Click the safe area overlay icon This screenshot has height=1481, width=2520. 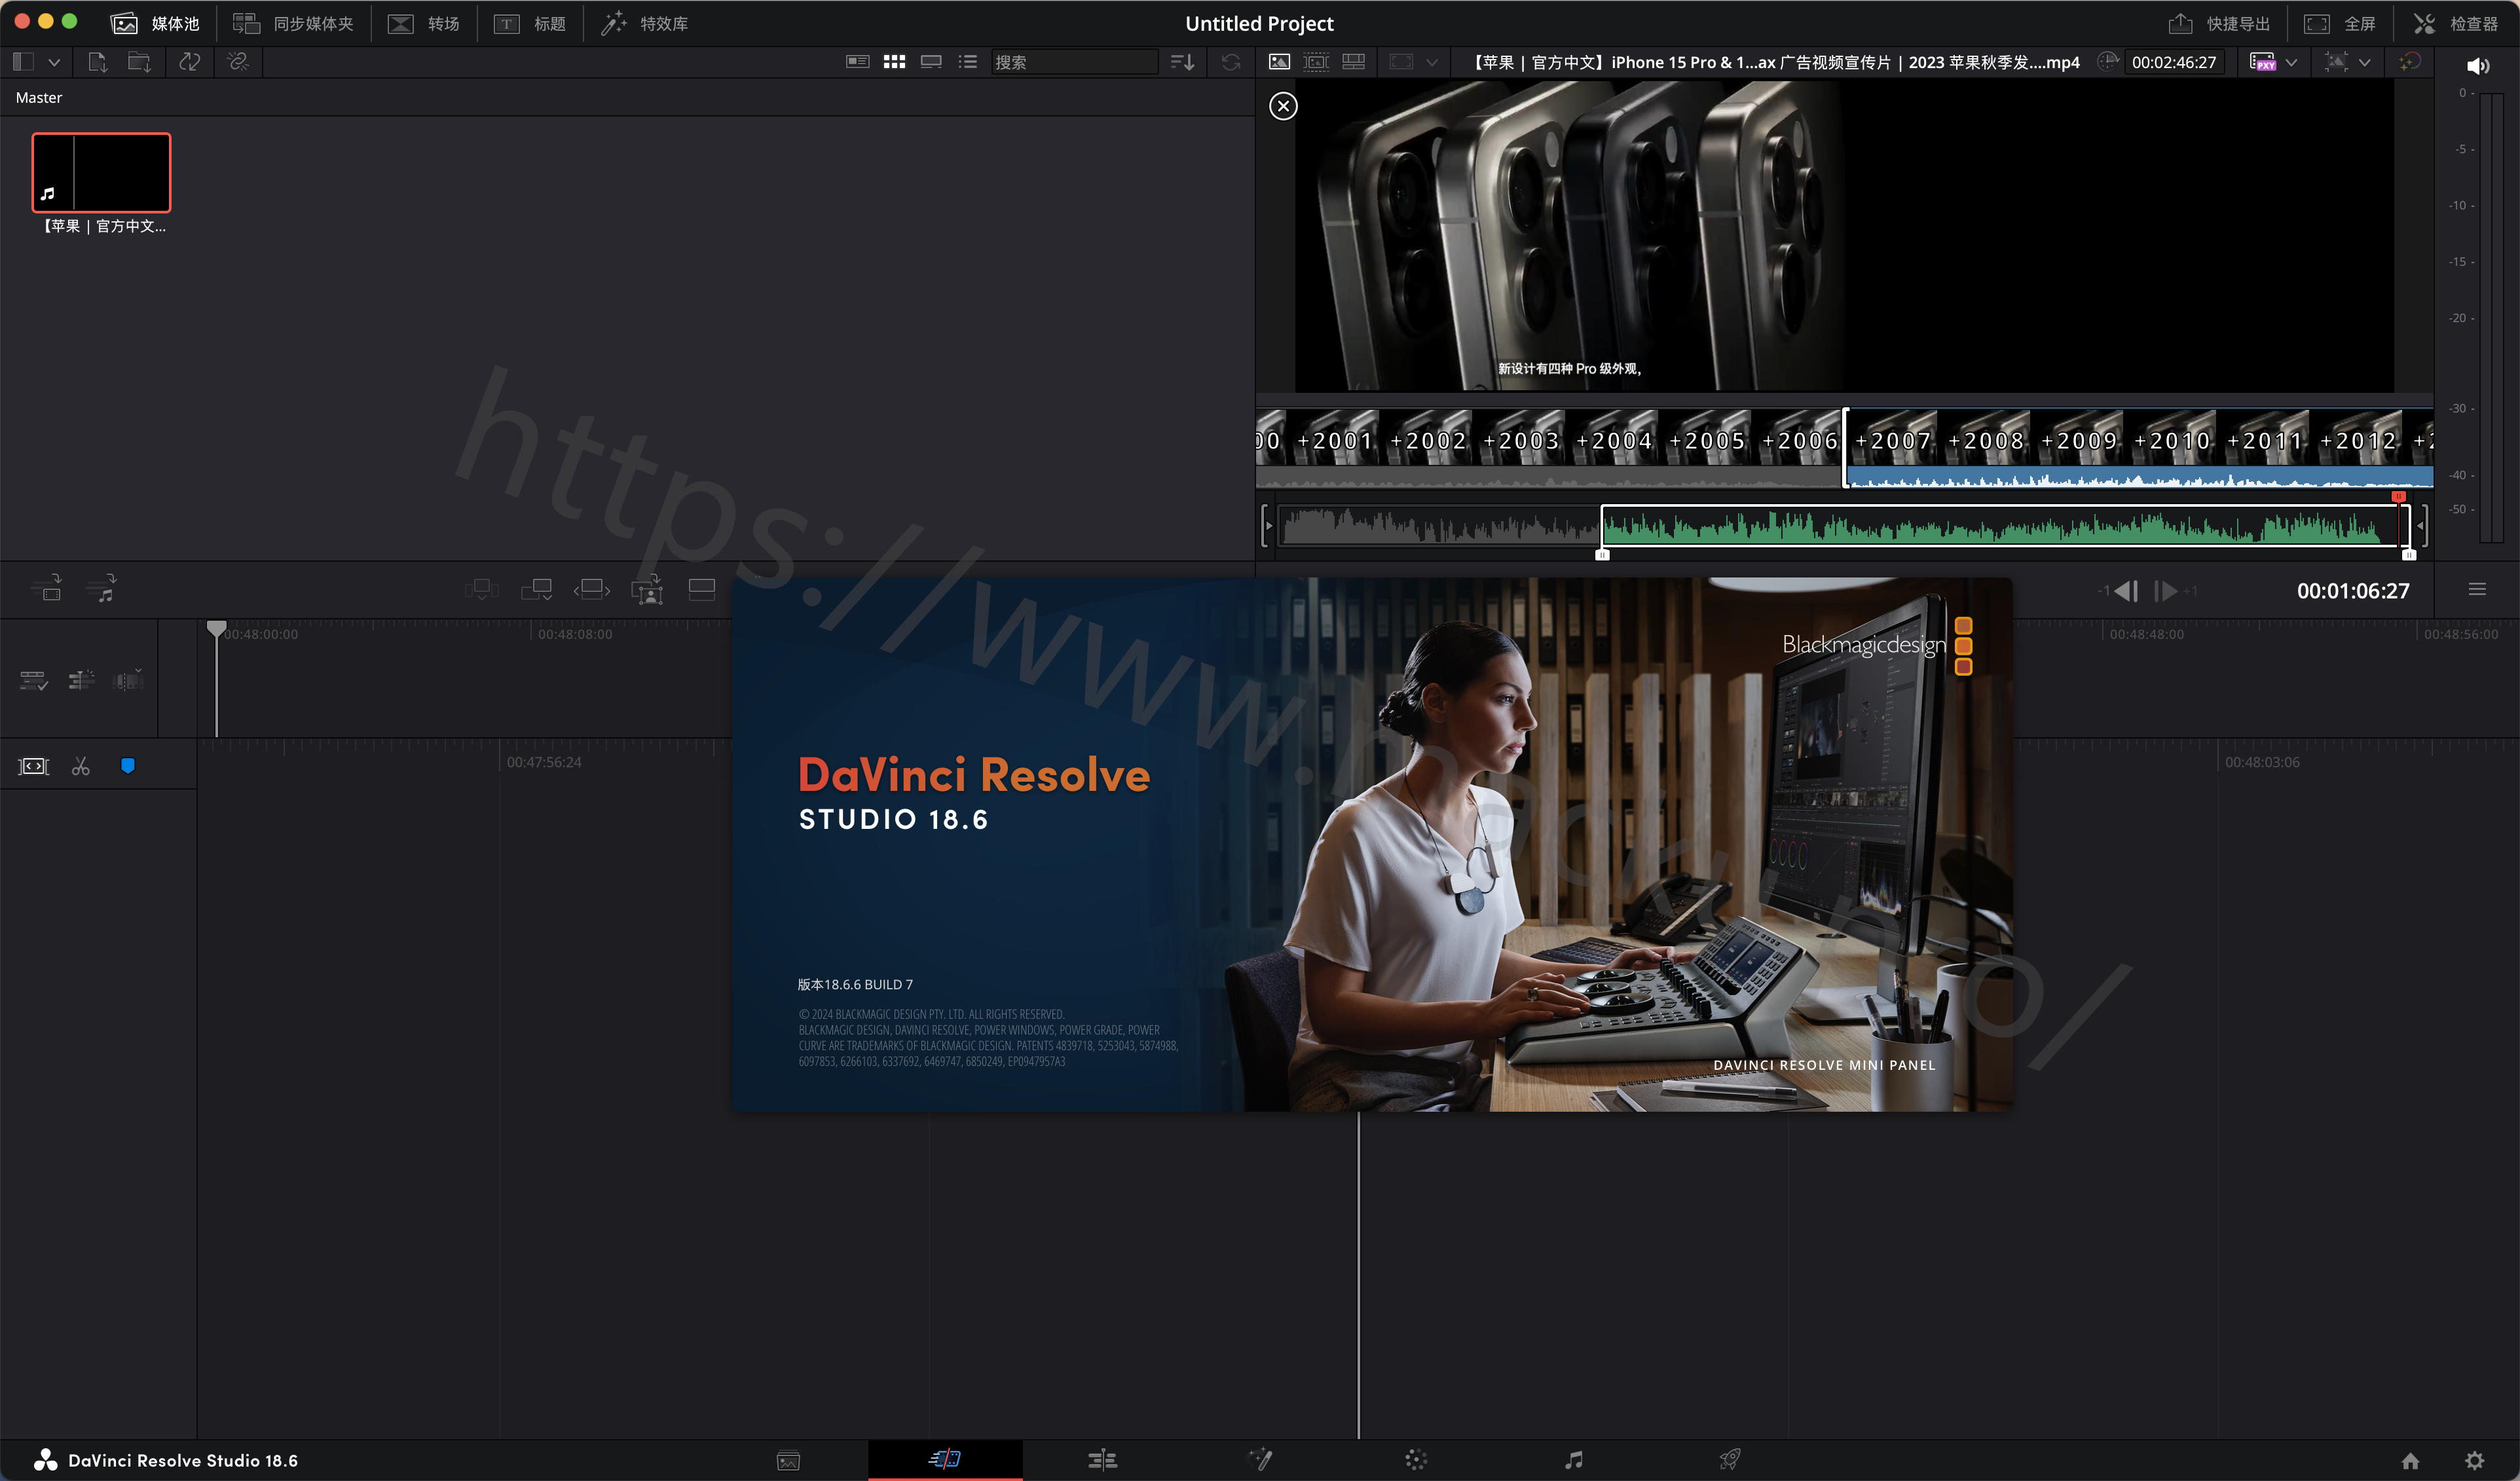click(1401, 62)
